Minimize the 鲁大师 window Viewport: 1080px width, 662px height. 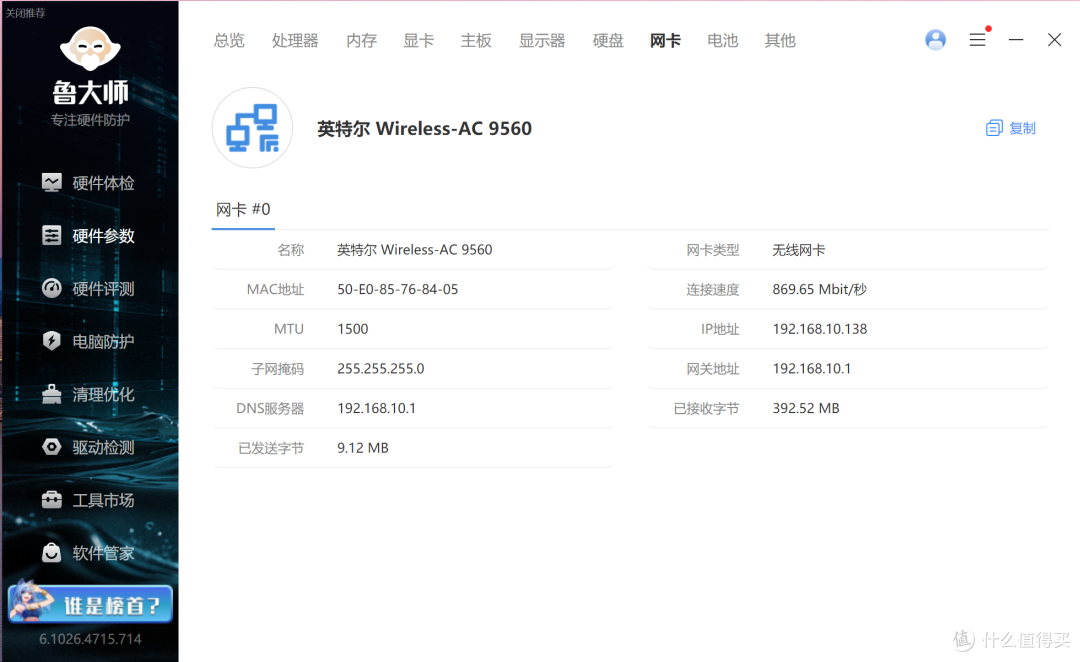point(1016,40)
